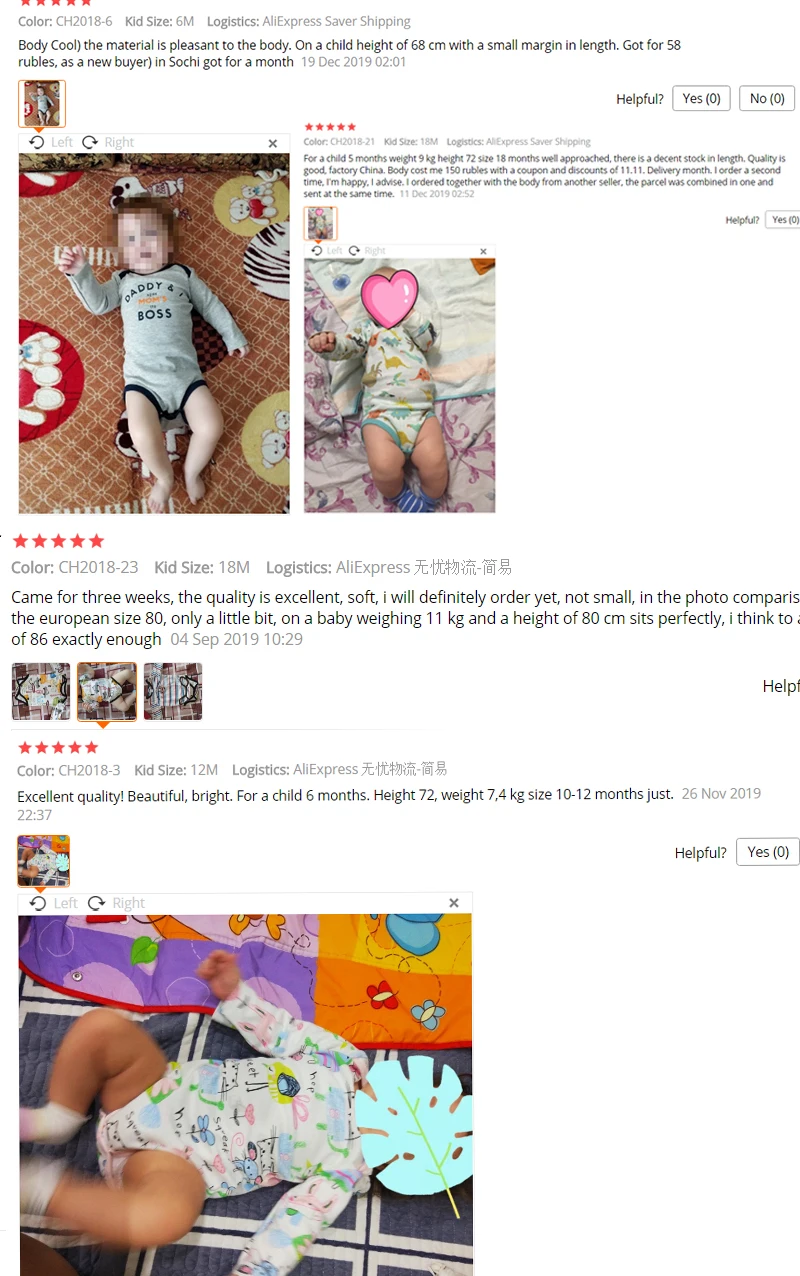Rotate the dinosaur bodysuit photo right
The height and width of the screenshot is (1276, 800).
tap(368, 251)
